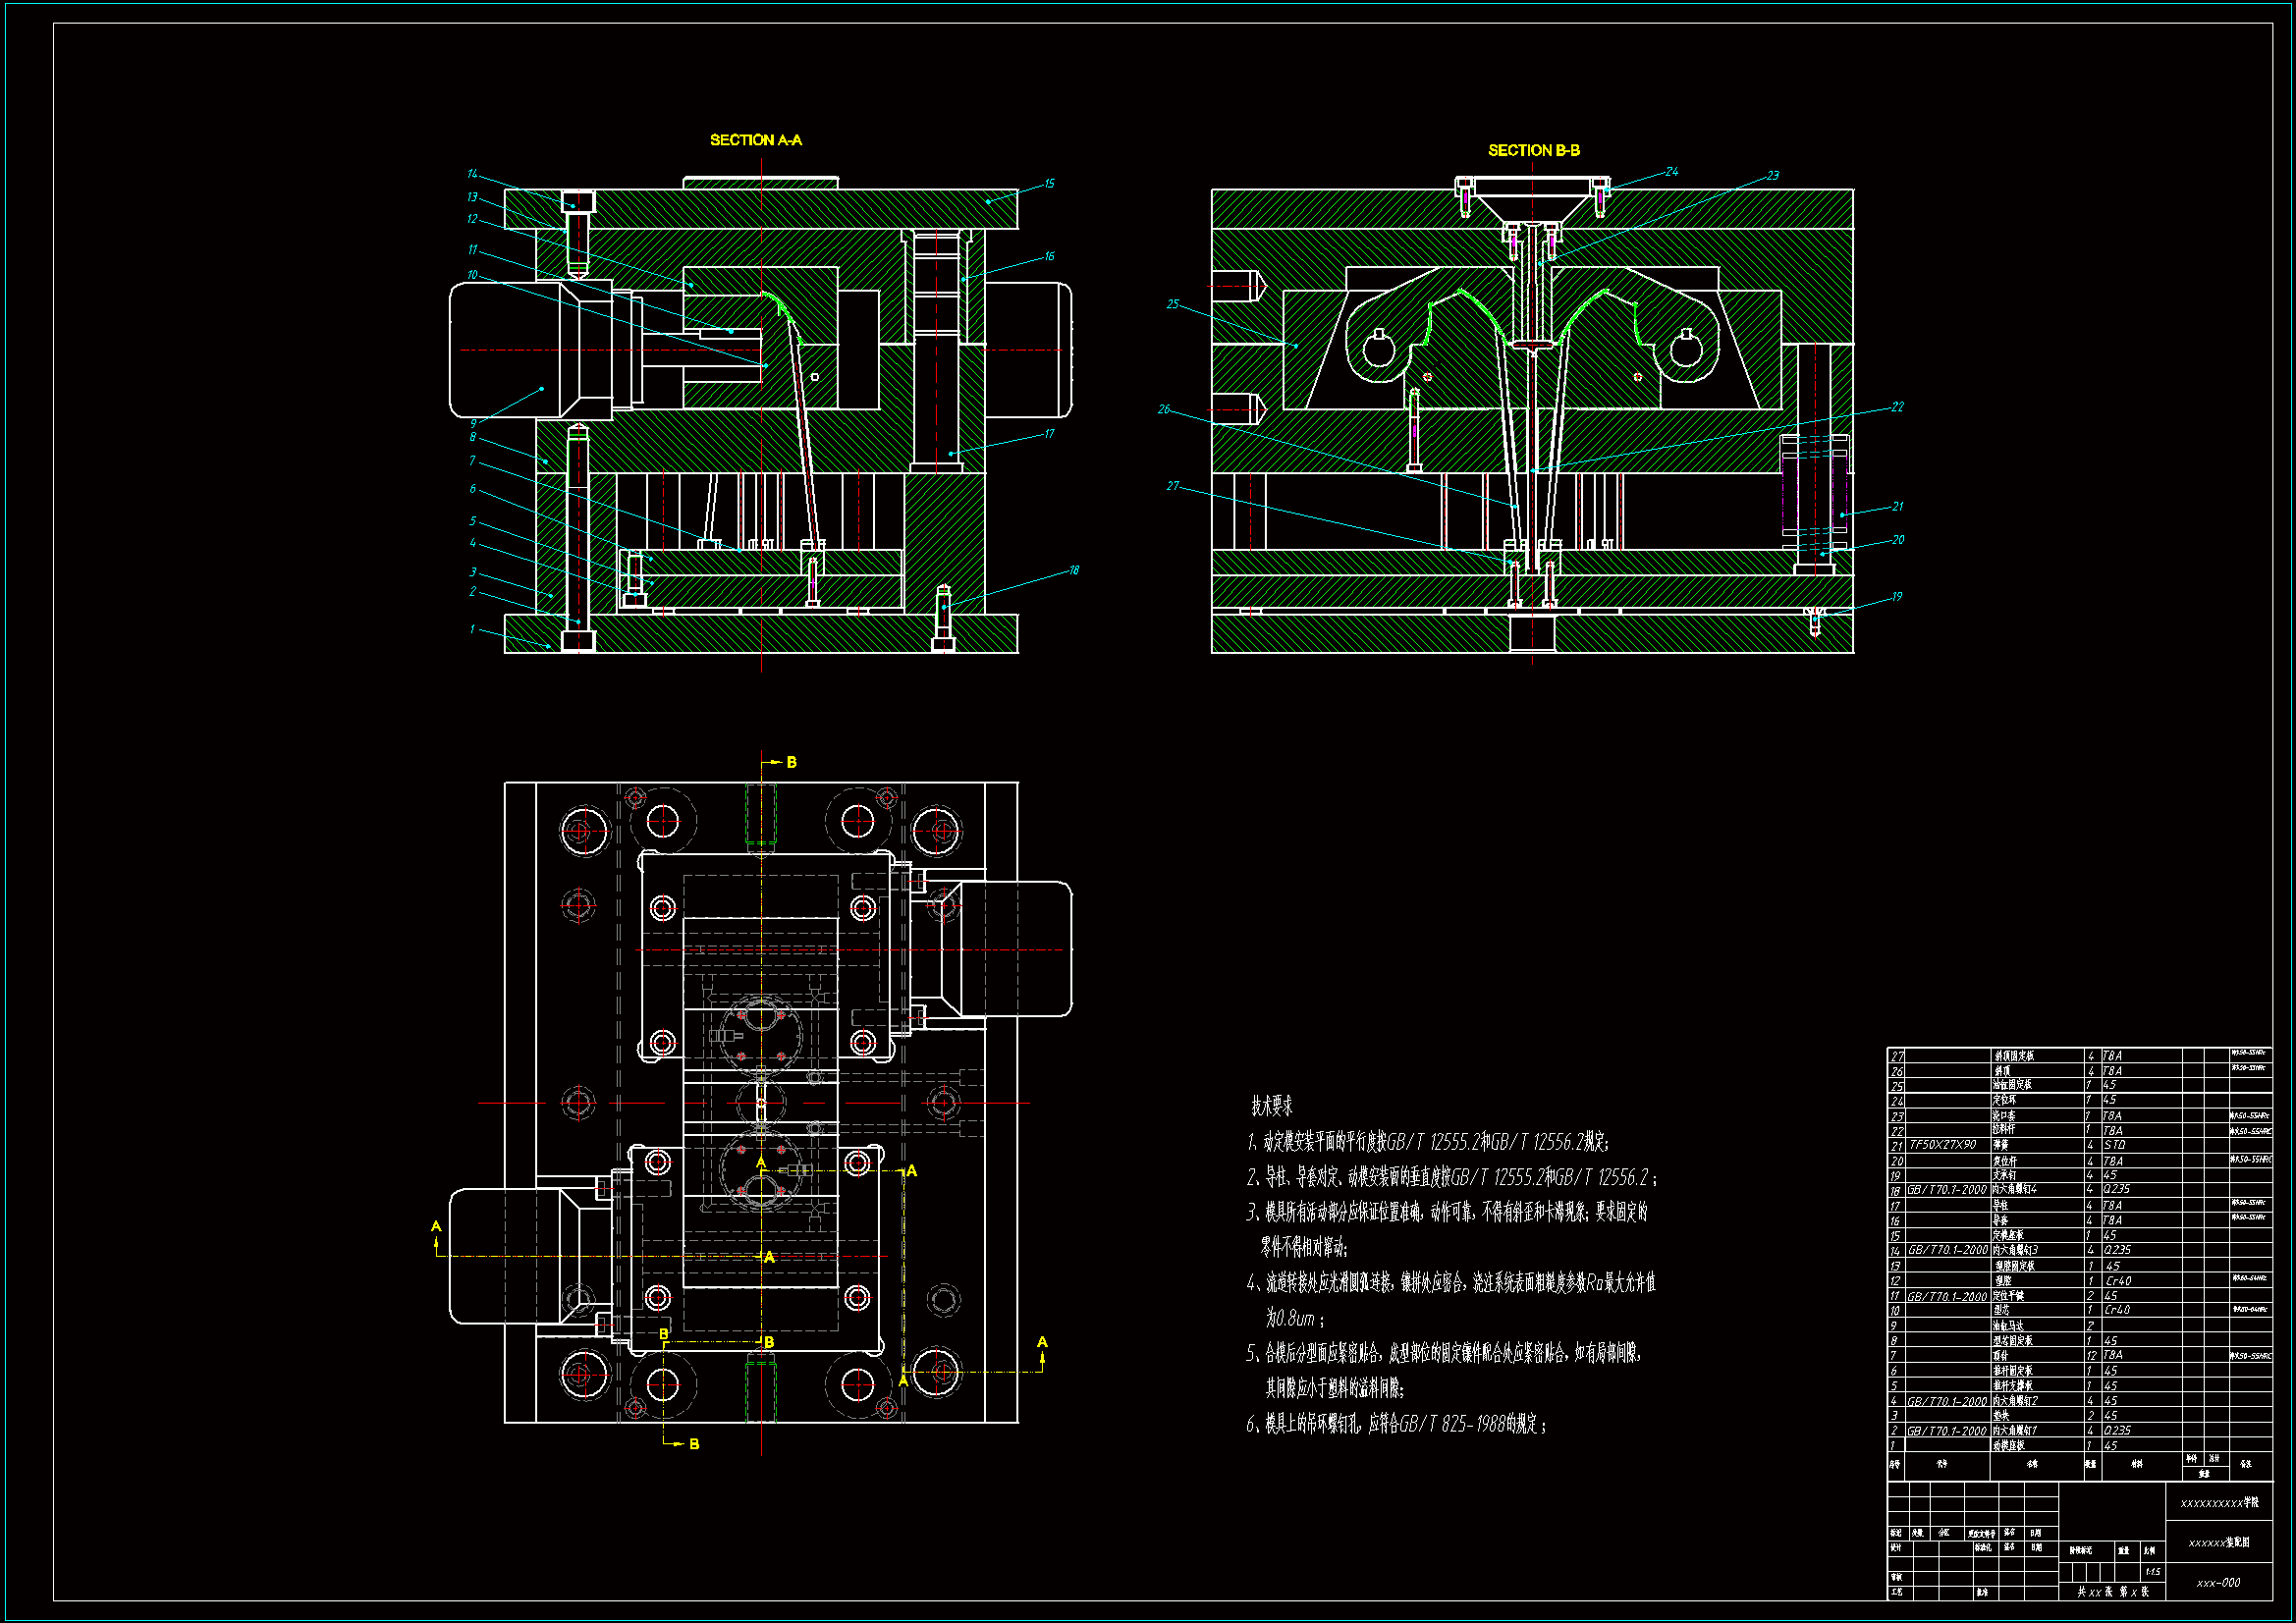Click the yellow B marker below plan view
Screen dimensions: 2296x1623
tap(694, 1444)
